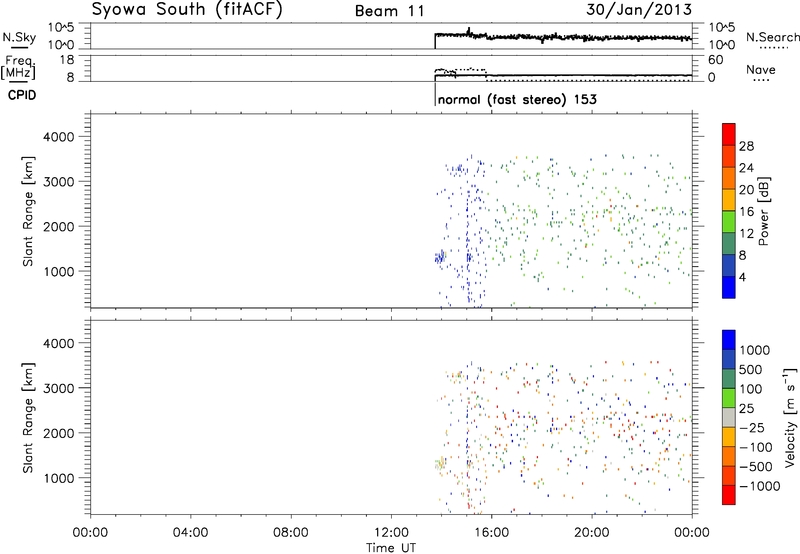Click the 'N.Sky' legend label
Viewport: 800px width, 554px height.
19,37
